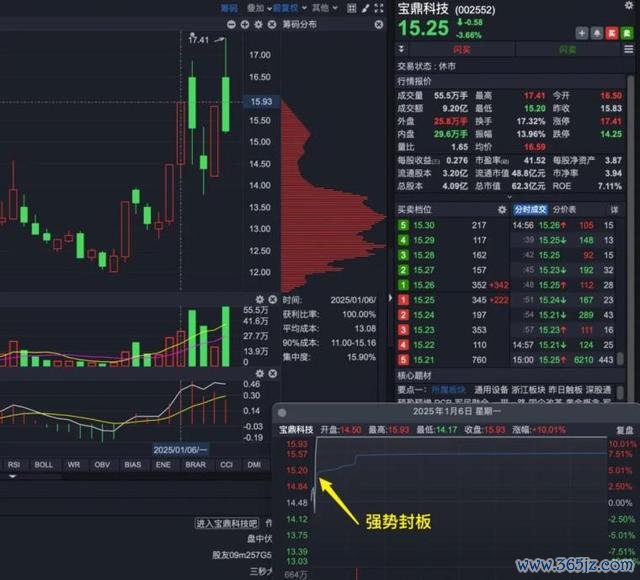This screenshot has width=640, height=580.
Task: Open MACD panel settings gear
Action: coord(260,373)
